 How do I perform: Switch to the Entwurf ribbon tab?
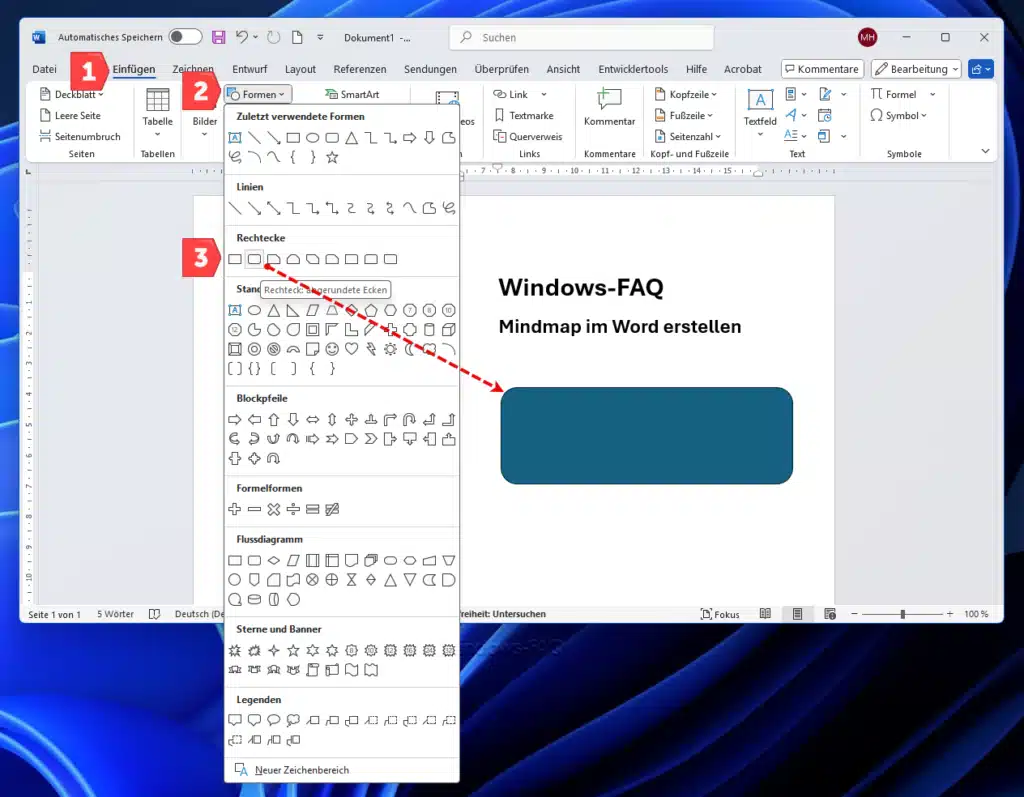pyautogui.click(x=249, y=69)
